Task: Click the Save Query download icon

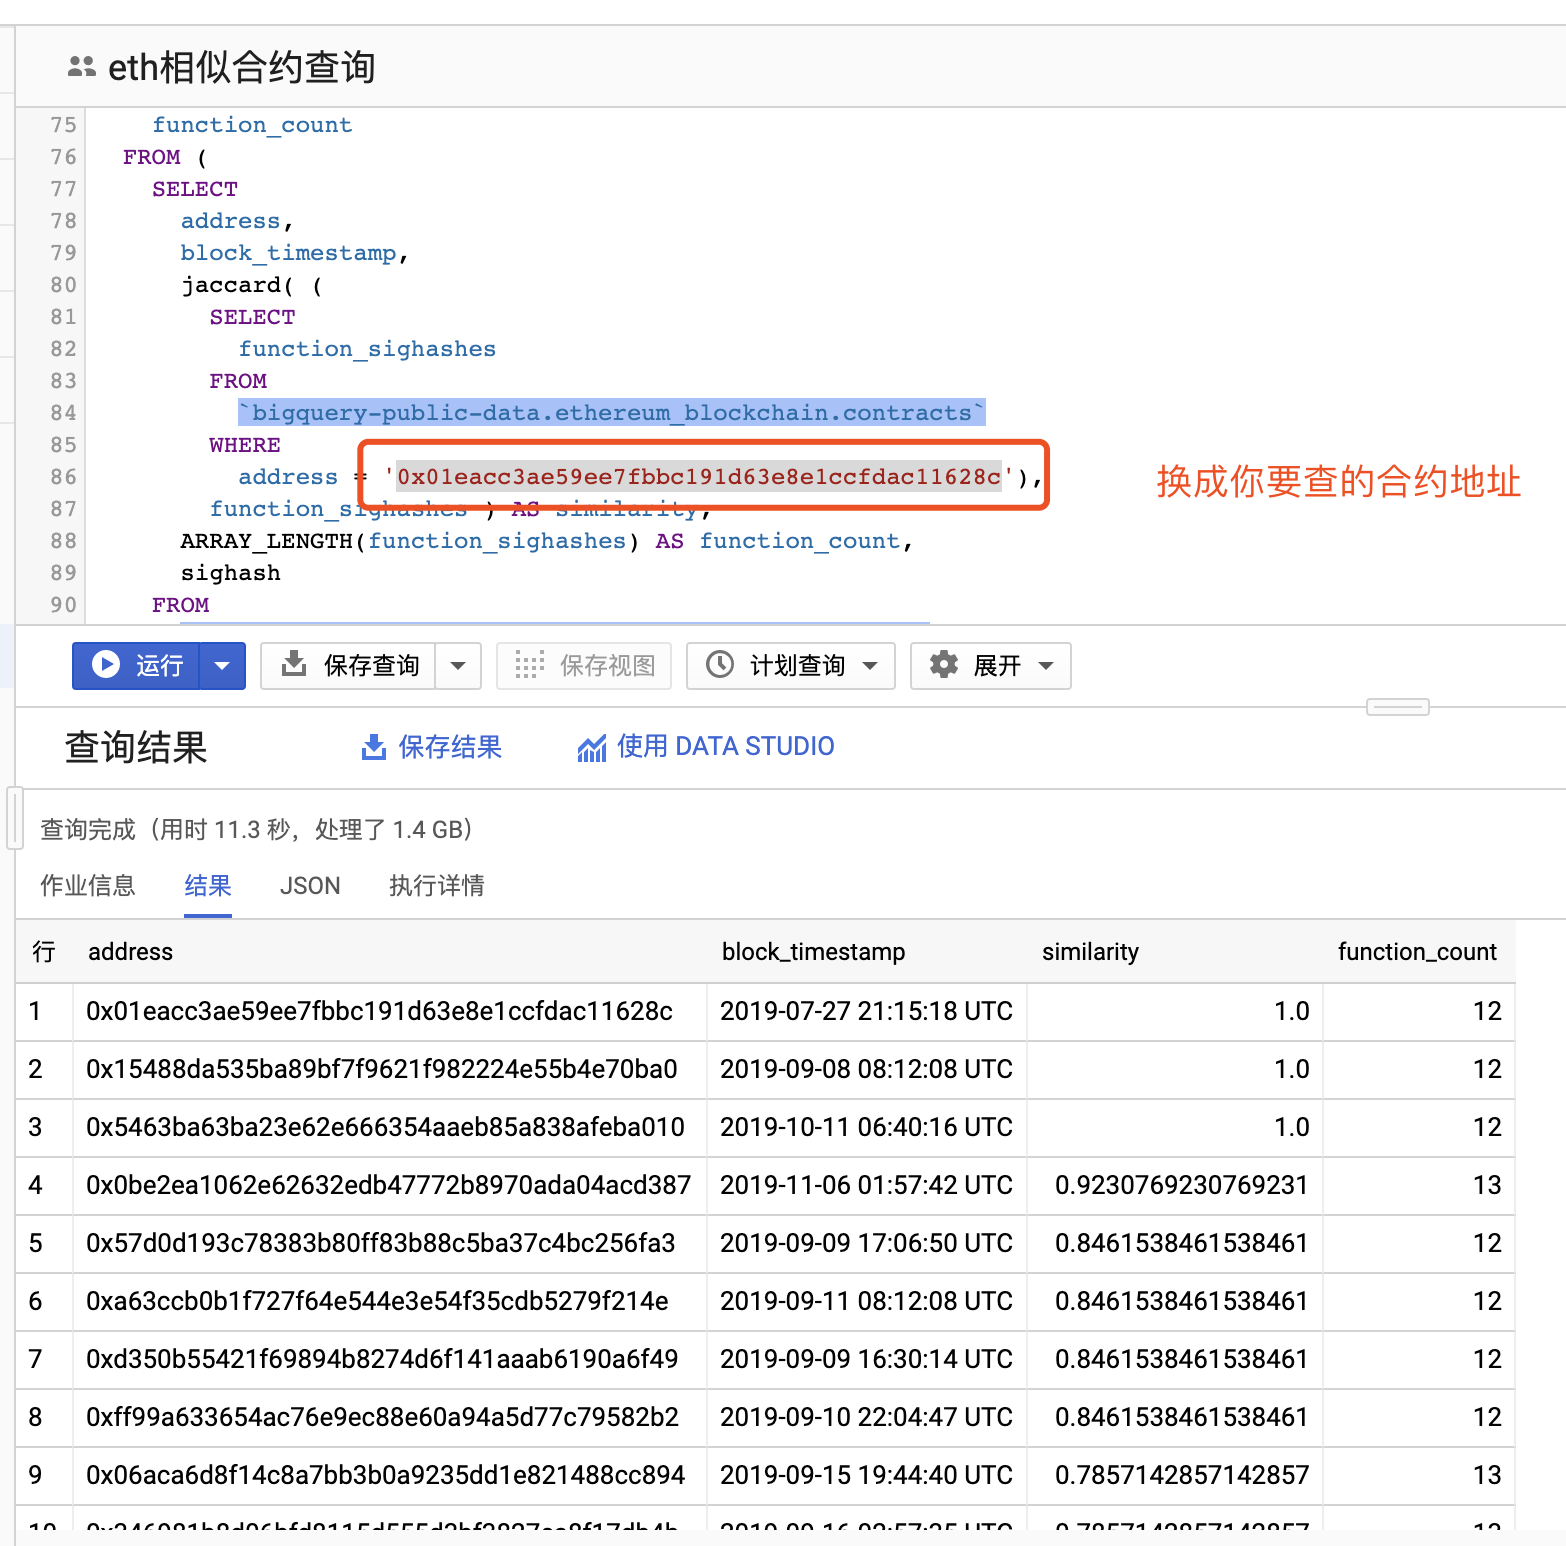Action: 294,664
